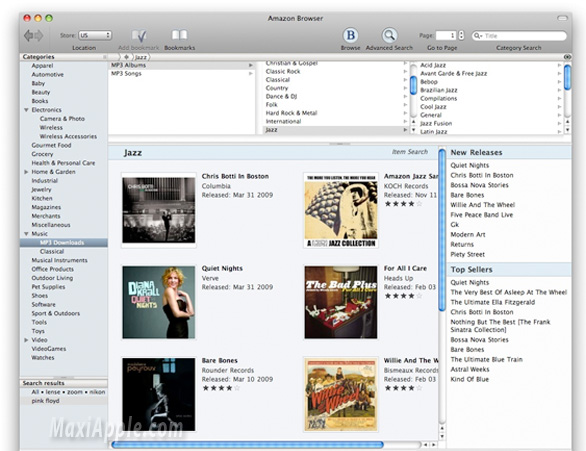The height and width of the screenshot is (451, 586).
Task: Select pink floyd search result
Action: [46, 401]
